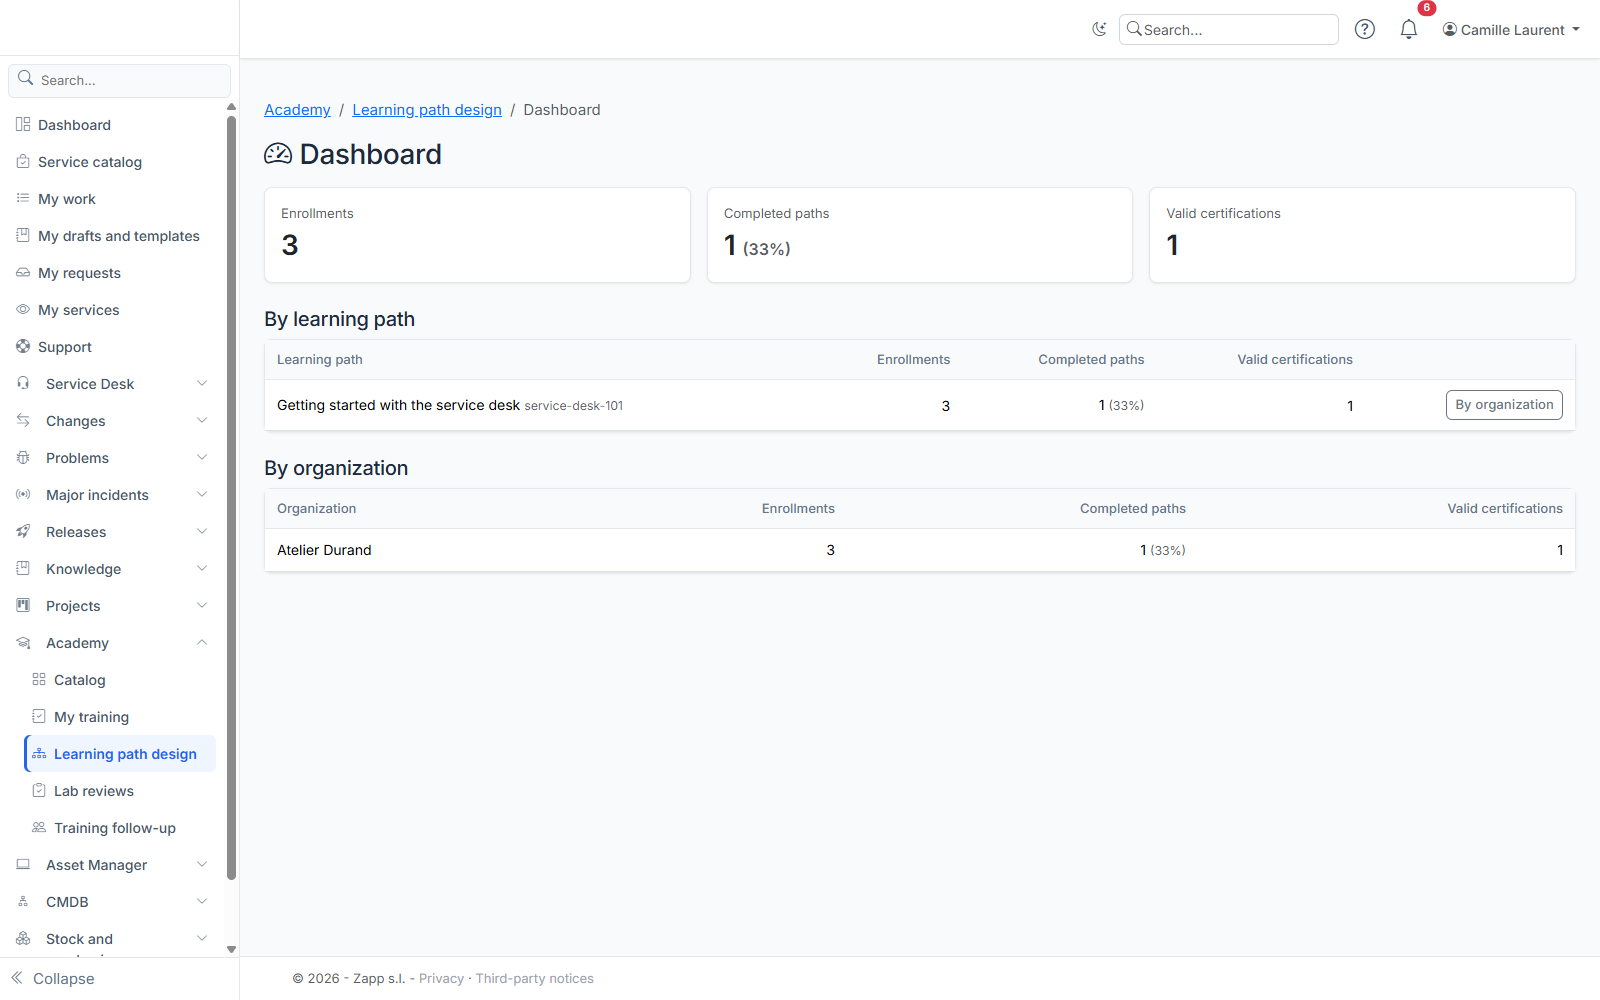1600x1000 pixels.
Task: Click the My requests icon
Action: 23,272
